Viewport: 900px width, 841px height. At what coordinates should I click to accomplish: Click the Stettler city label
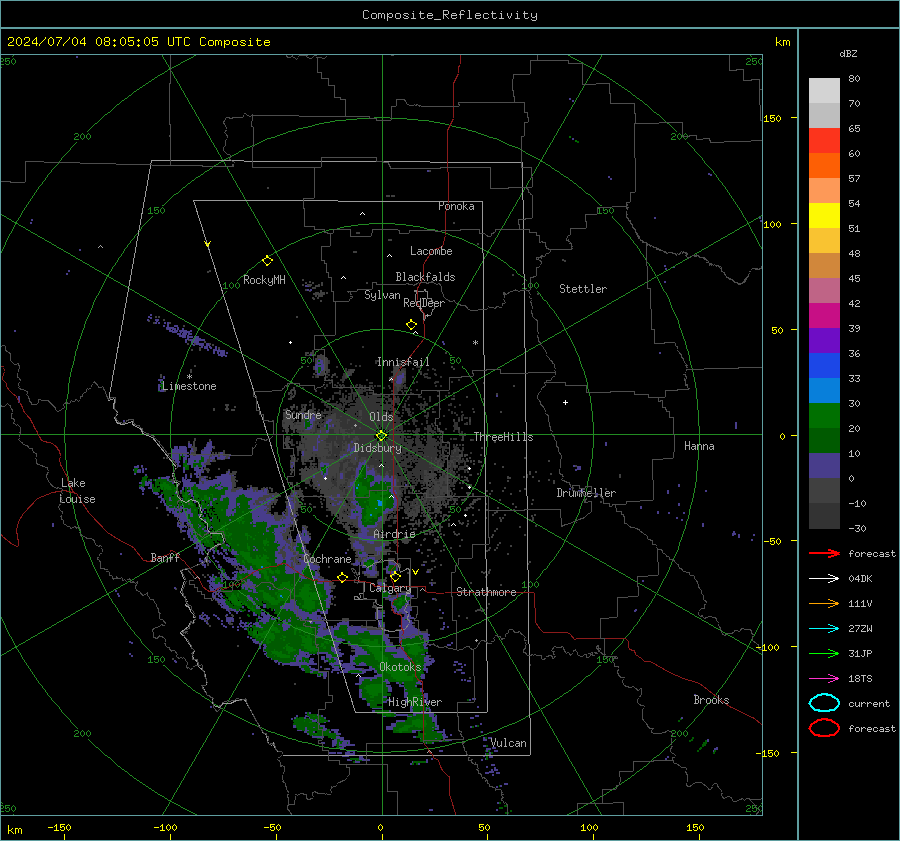[x=583, y=289]
